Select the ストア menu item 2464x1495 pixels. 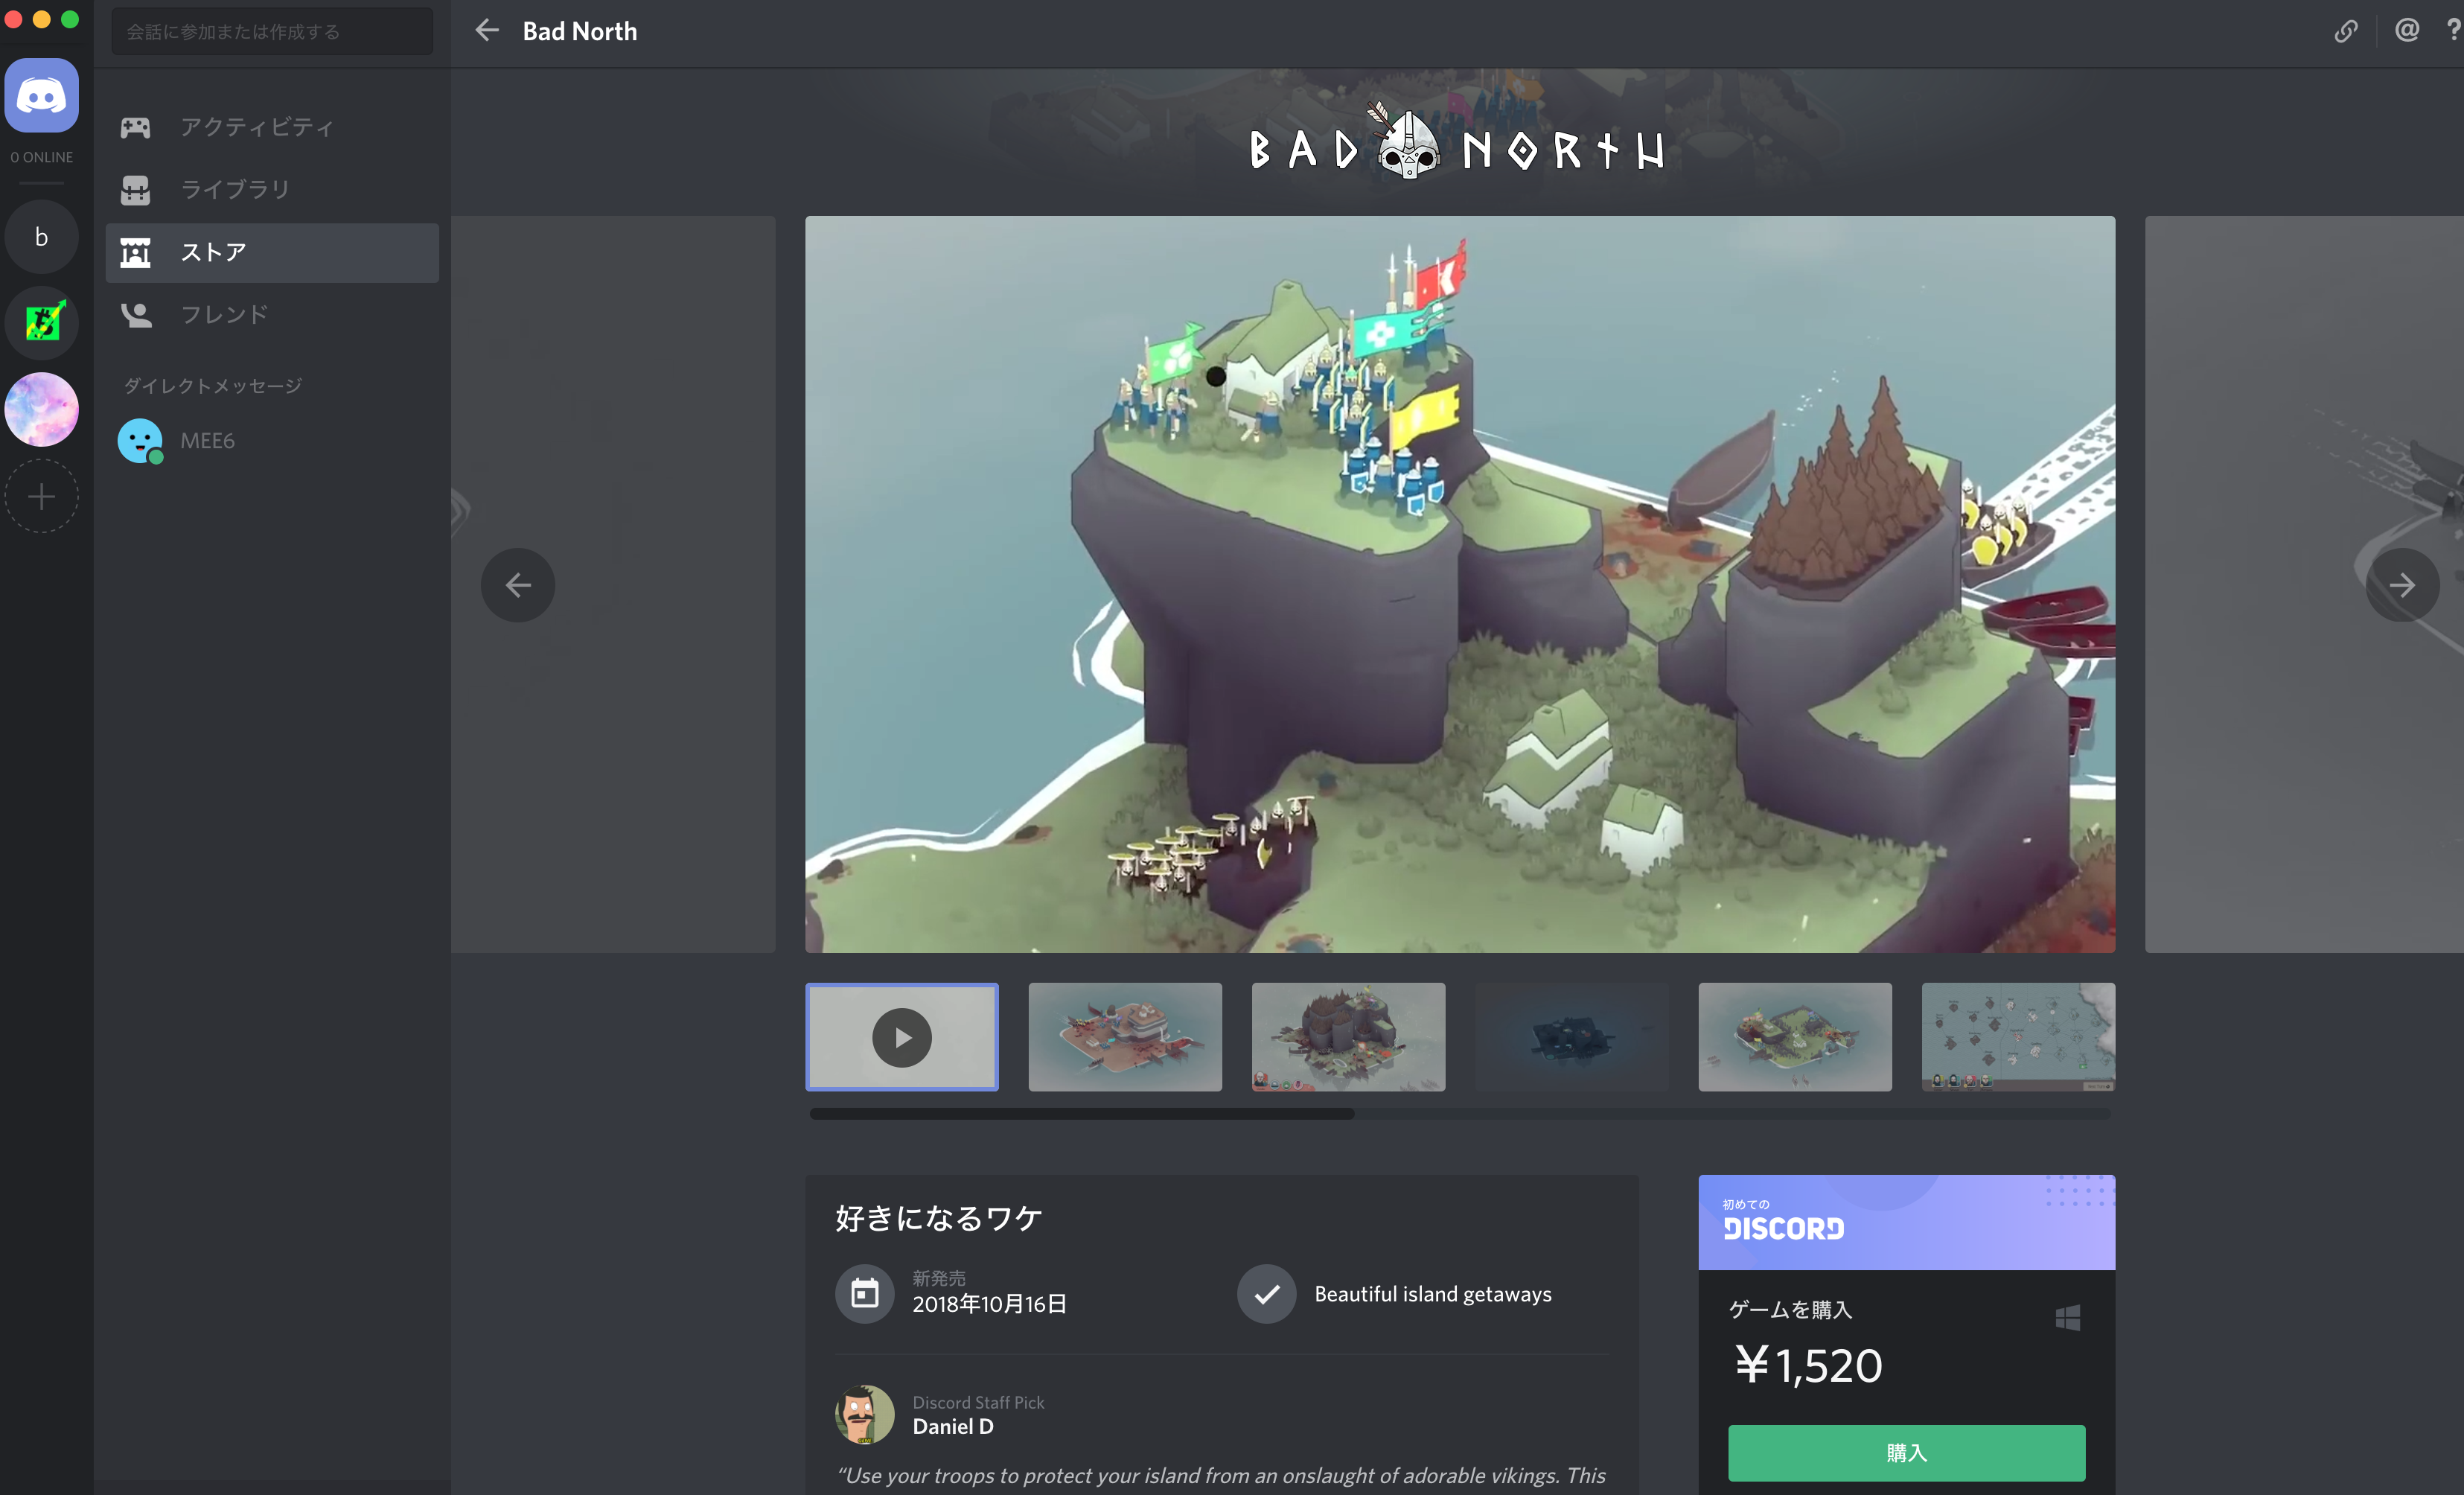click(x=272, y=252)
